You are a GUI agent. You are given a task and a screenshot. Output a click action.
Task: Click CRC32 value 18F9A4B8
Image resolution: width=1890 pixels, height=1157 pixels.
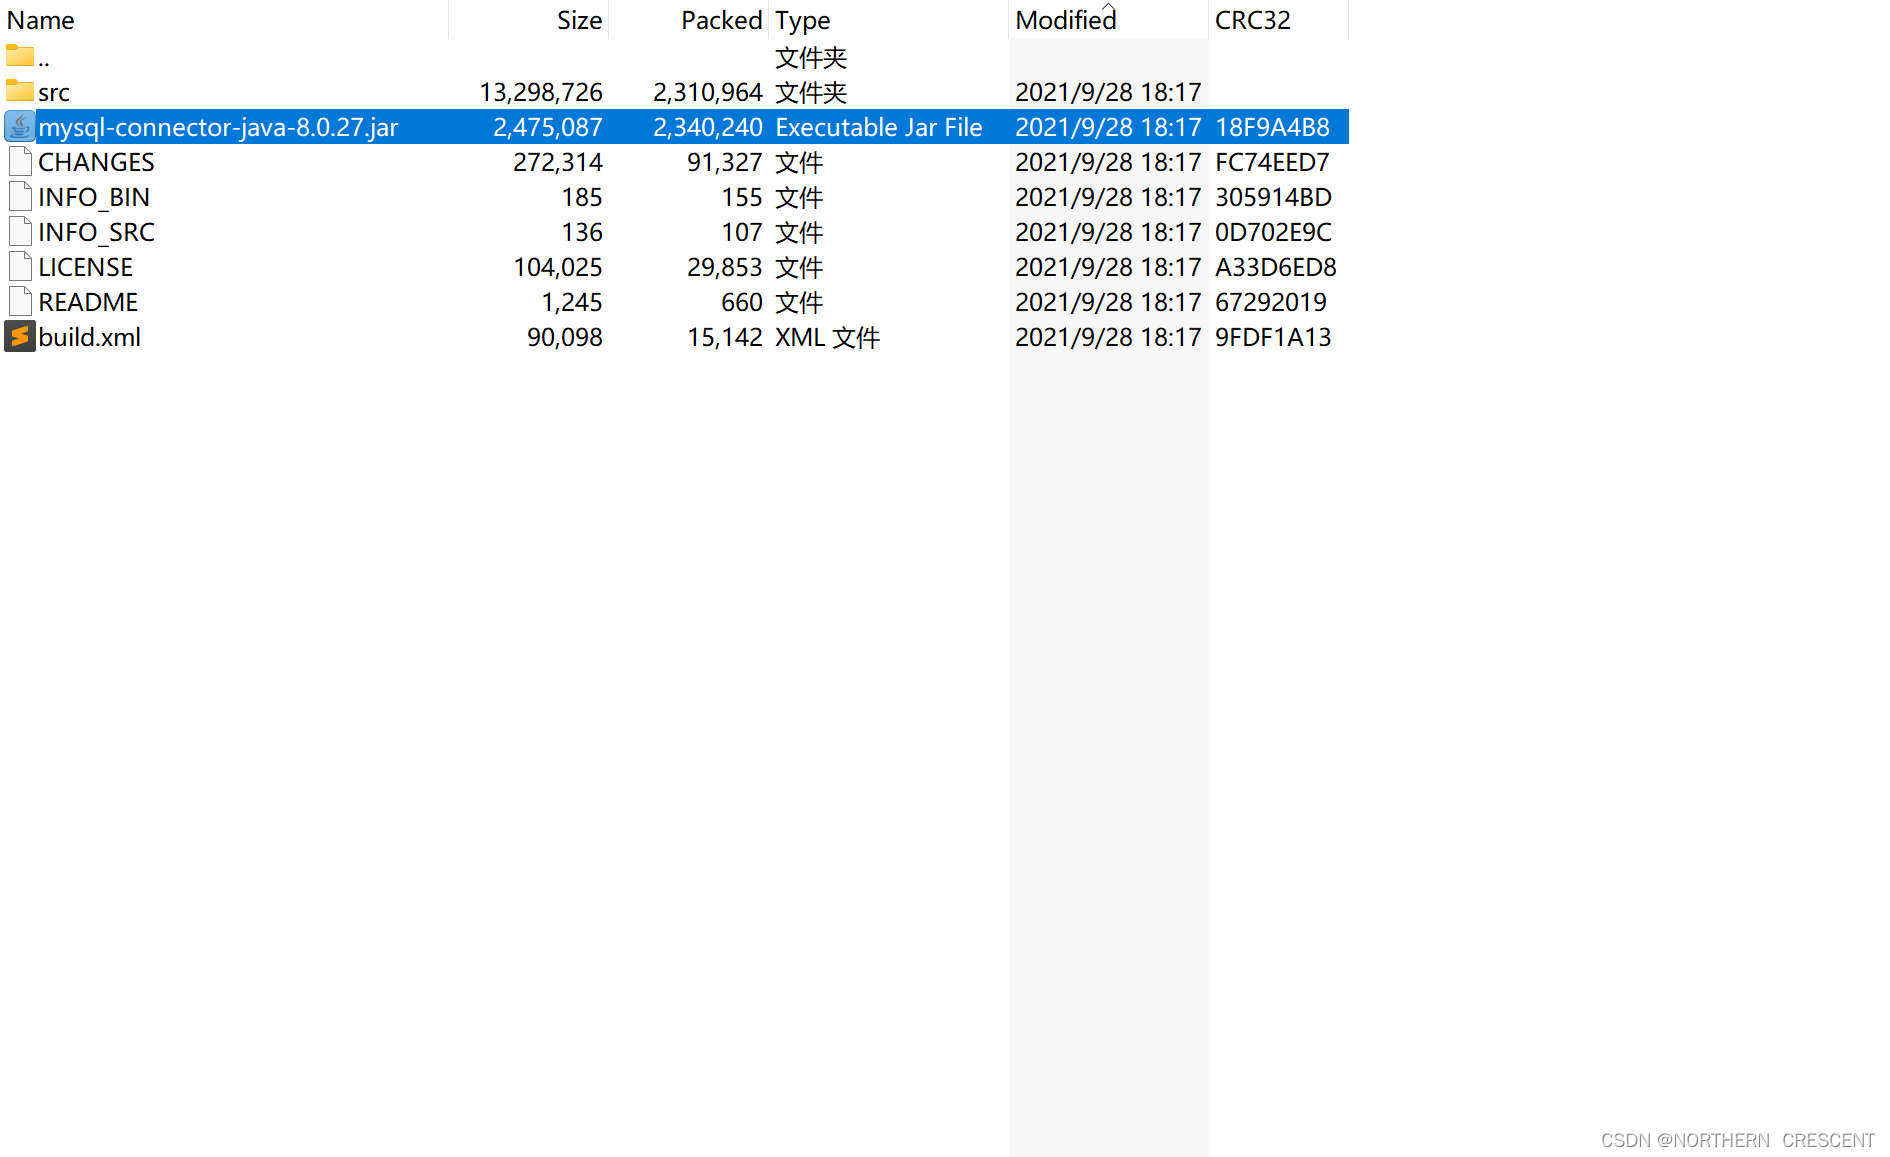click(1272, 127)
